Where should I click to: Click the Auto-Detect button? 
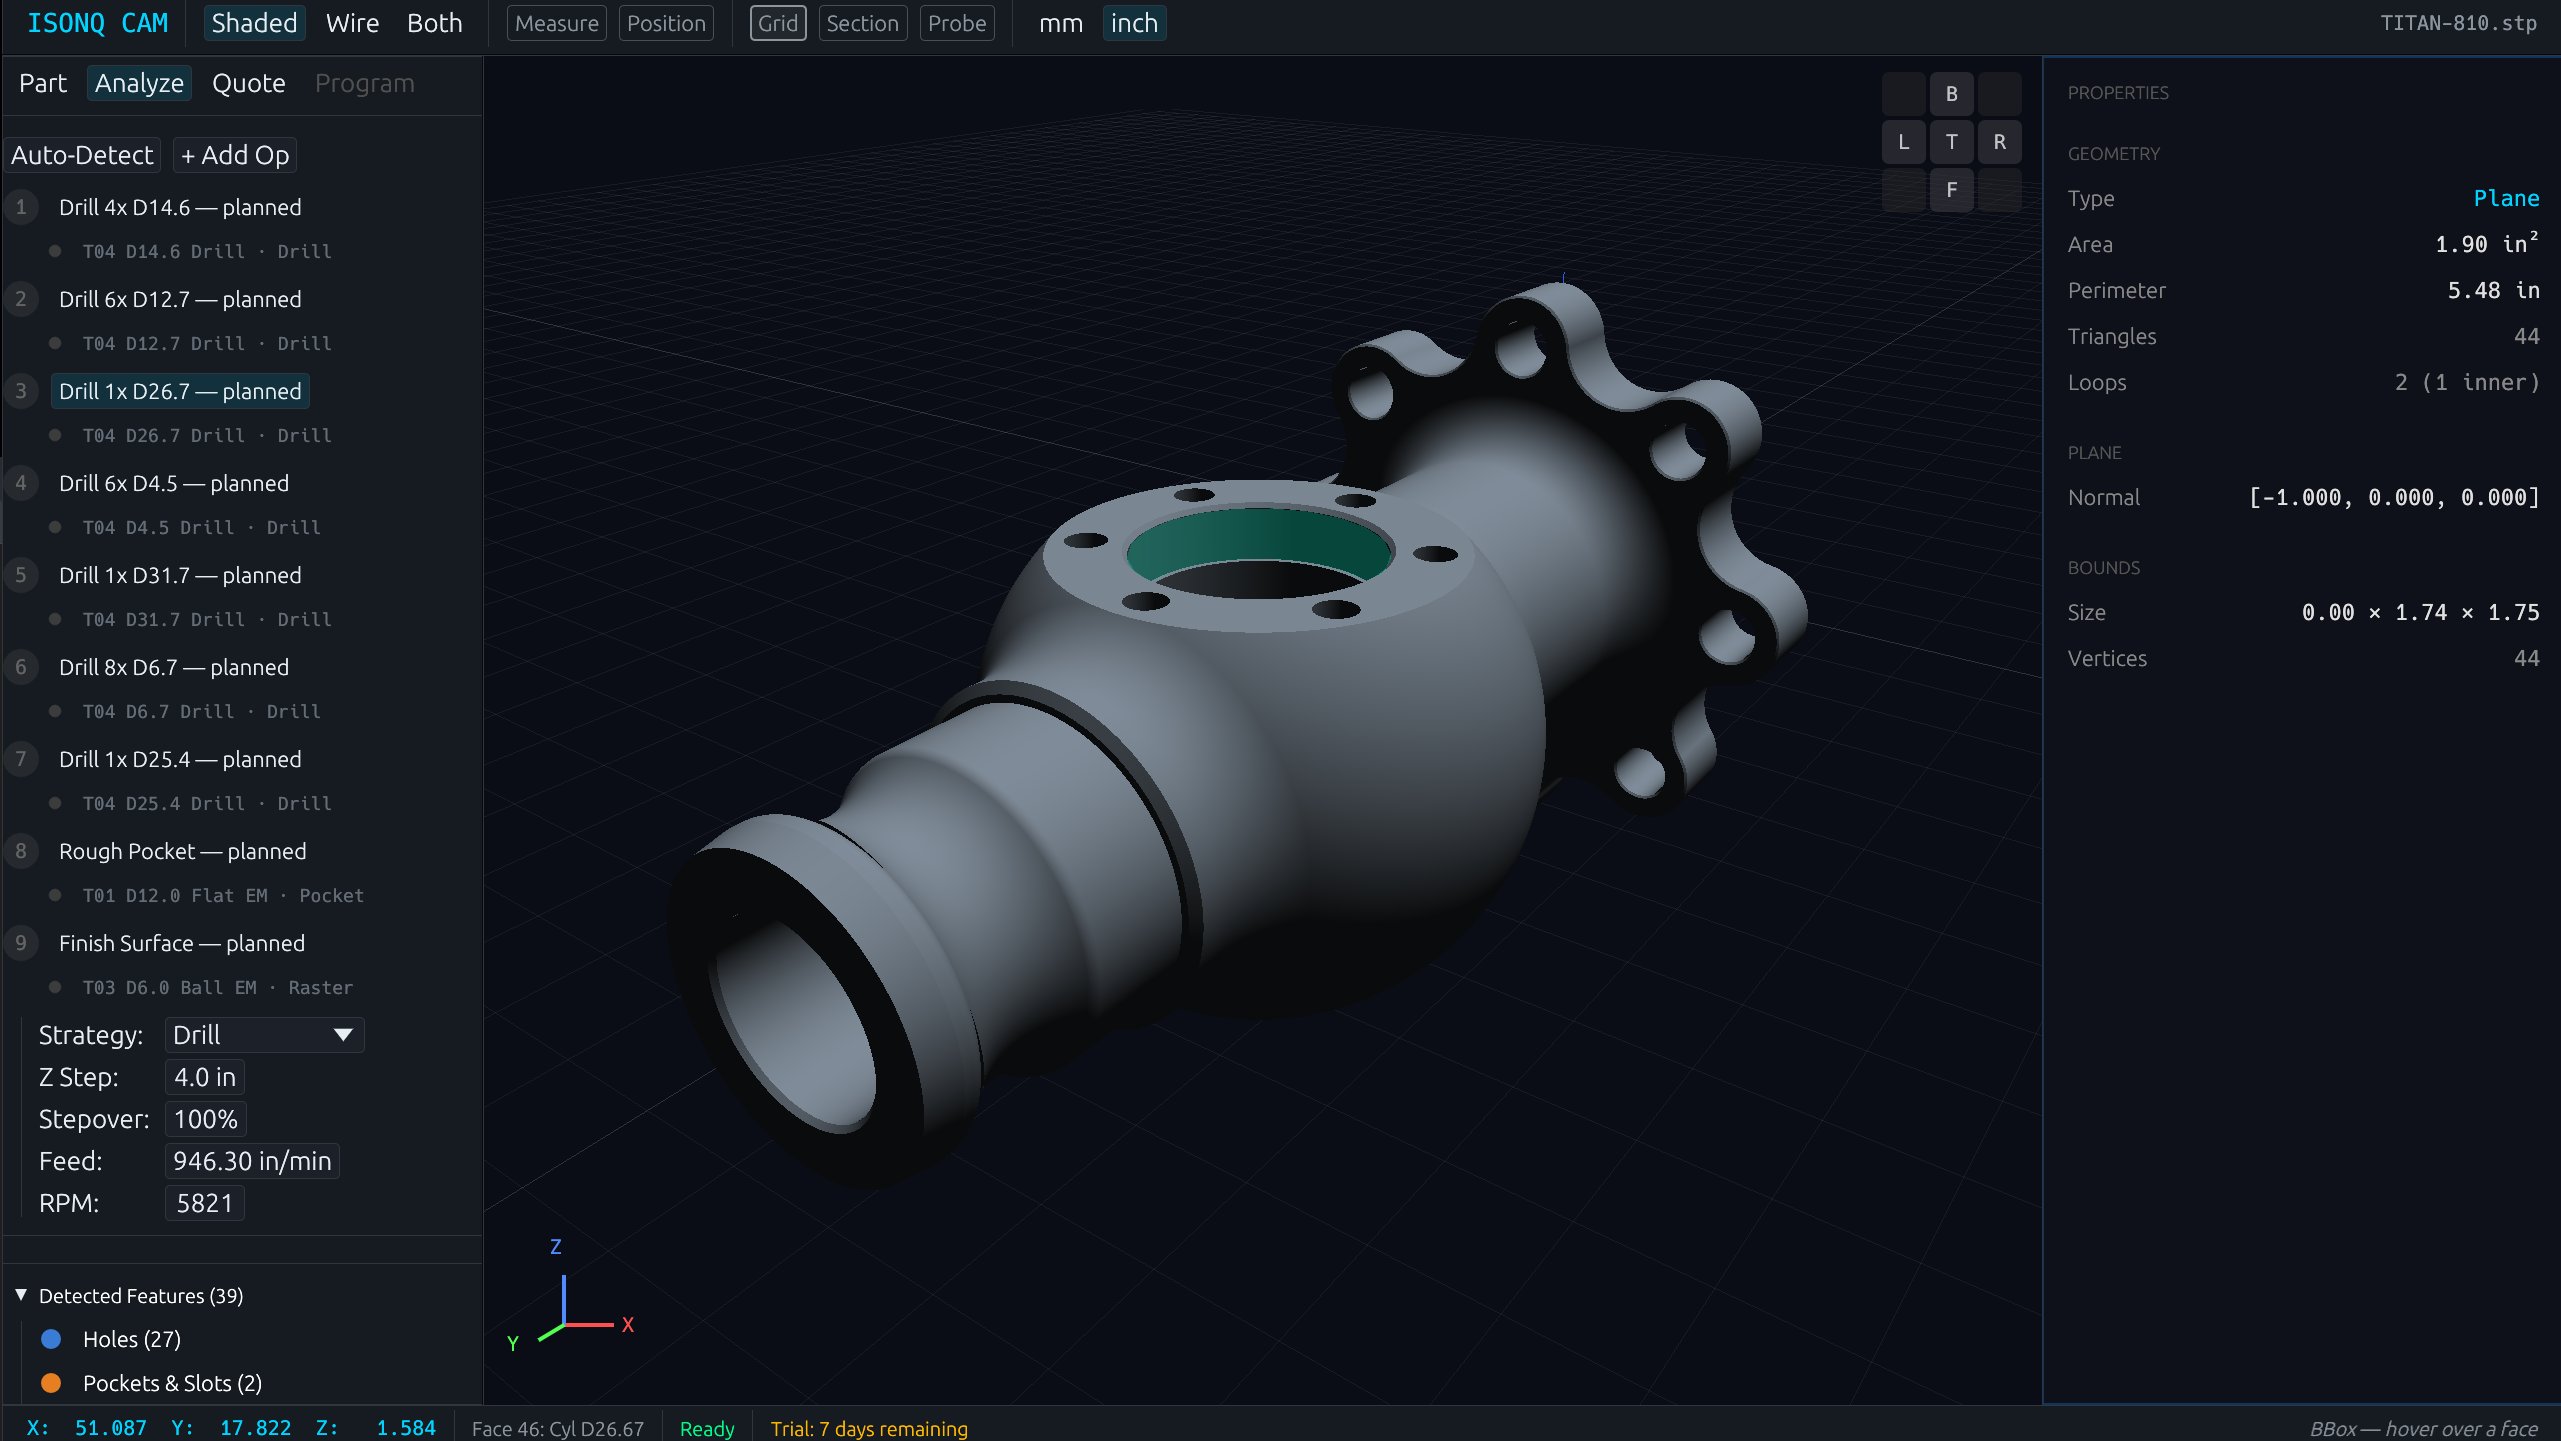point(82,155)
